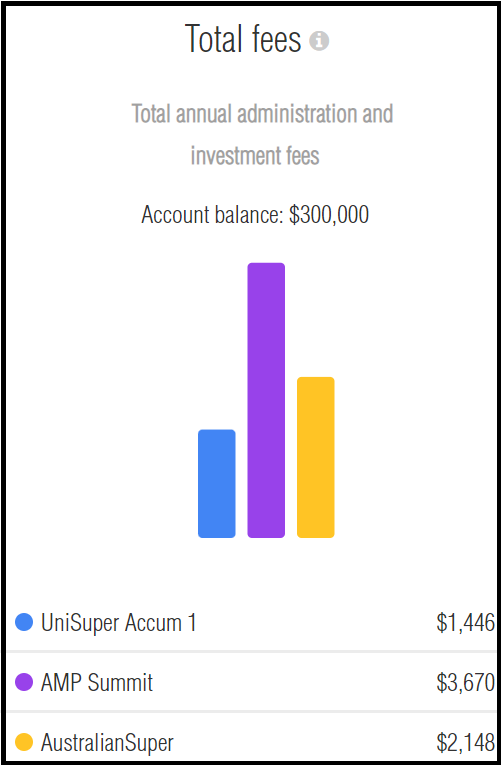Open the AustralianSuper fund name

click(x=107, y=743)
